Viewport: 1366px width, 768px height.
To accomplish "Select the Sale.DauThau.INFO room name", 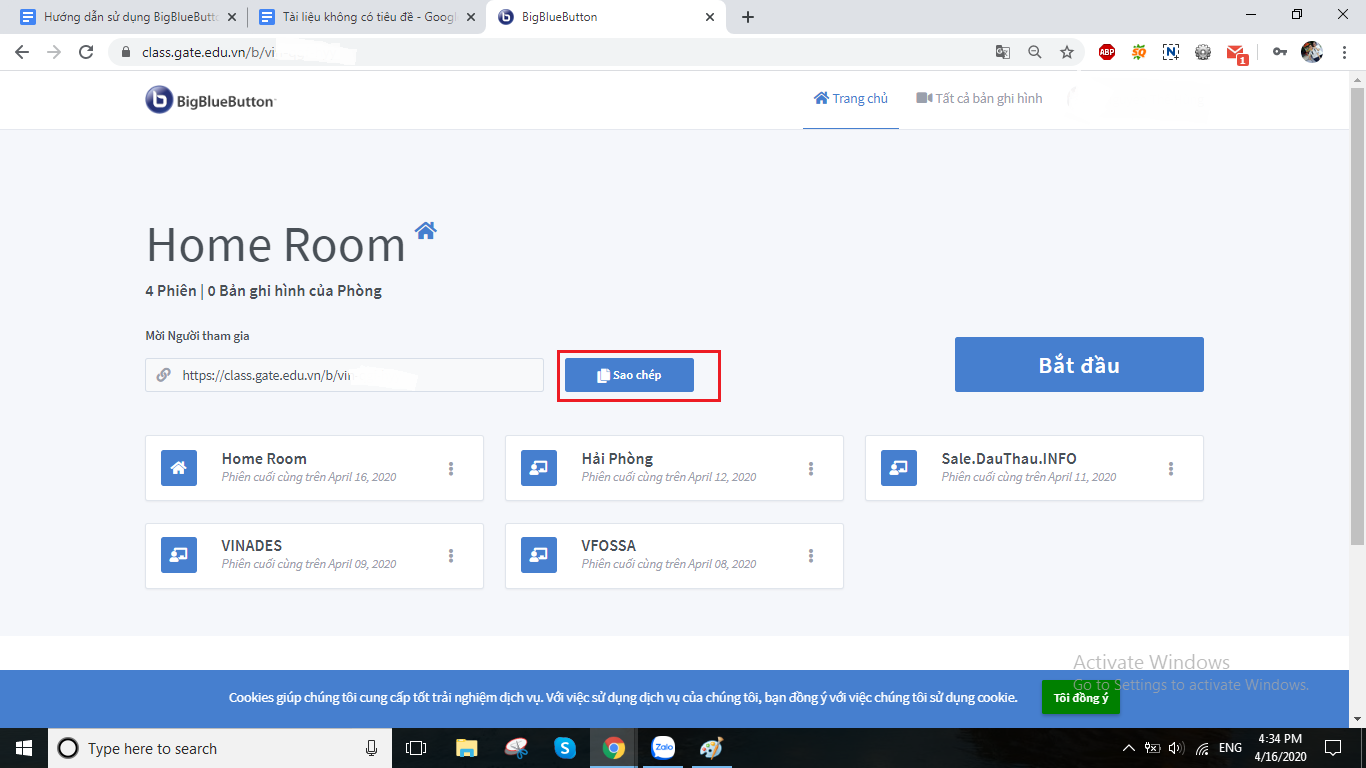I will pyautogui.click(x=1009, y=459).
